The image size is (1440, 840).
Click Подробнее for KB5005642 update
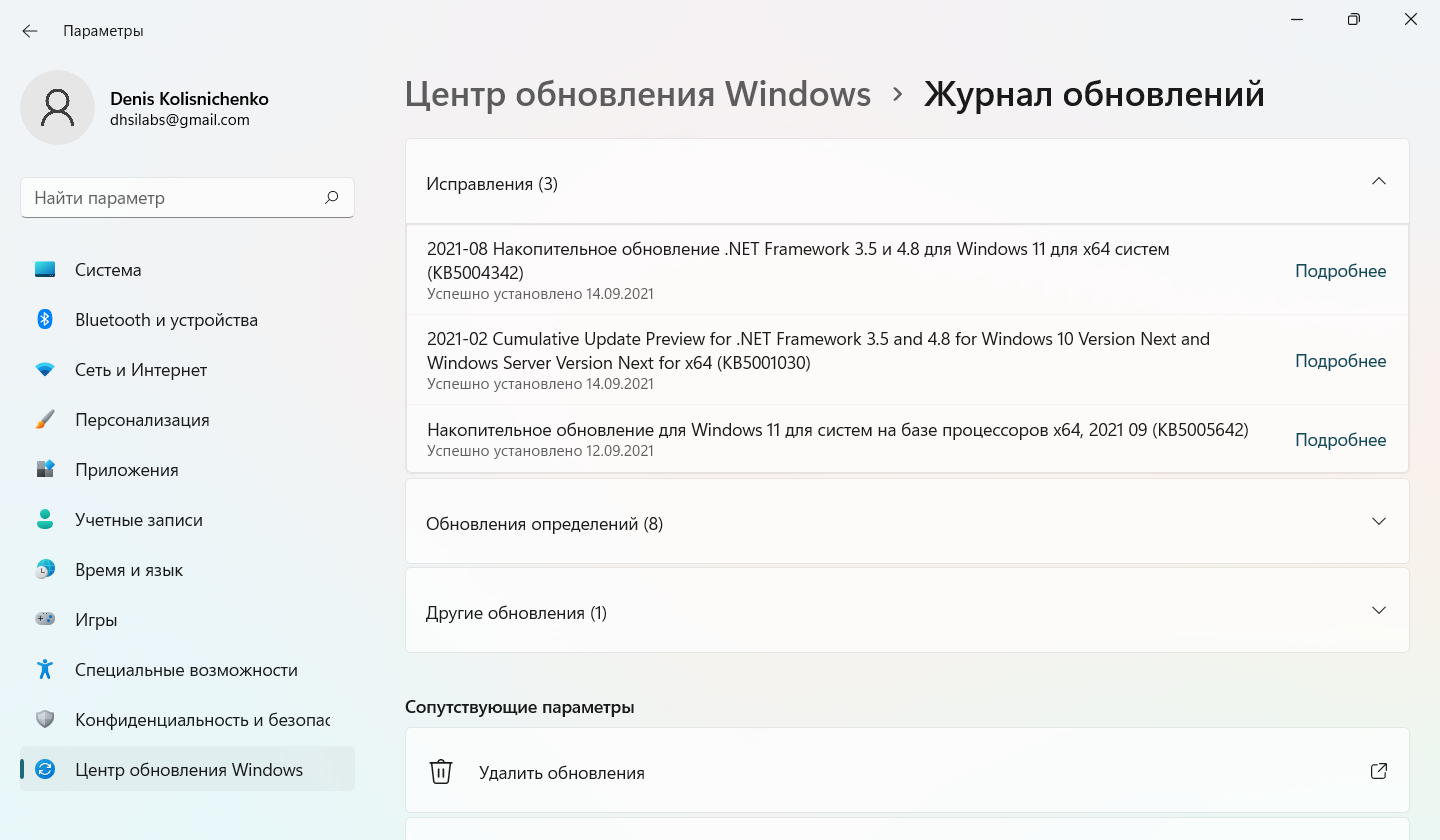[x=1340, y=440]
